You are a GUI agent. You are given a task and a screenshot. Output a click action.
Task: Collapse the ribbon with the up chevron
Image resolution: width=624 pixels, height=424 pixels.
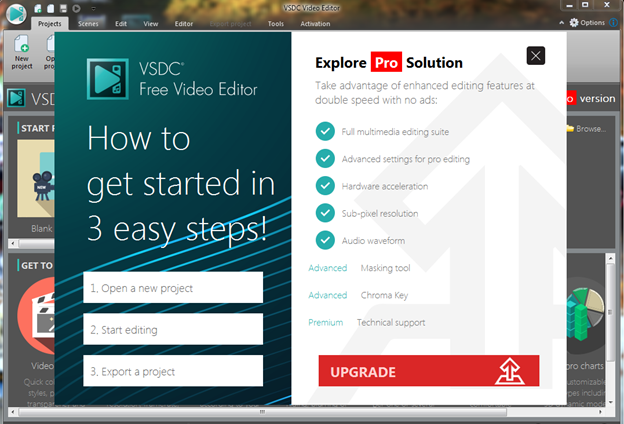pos(562,23)
